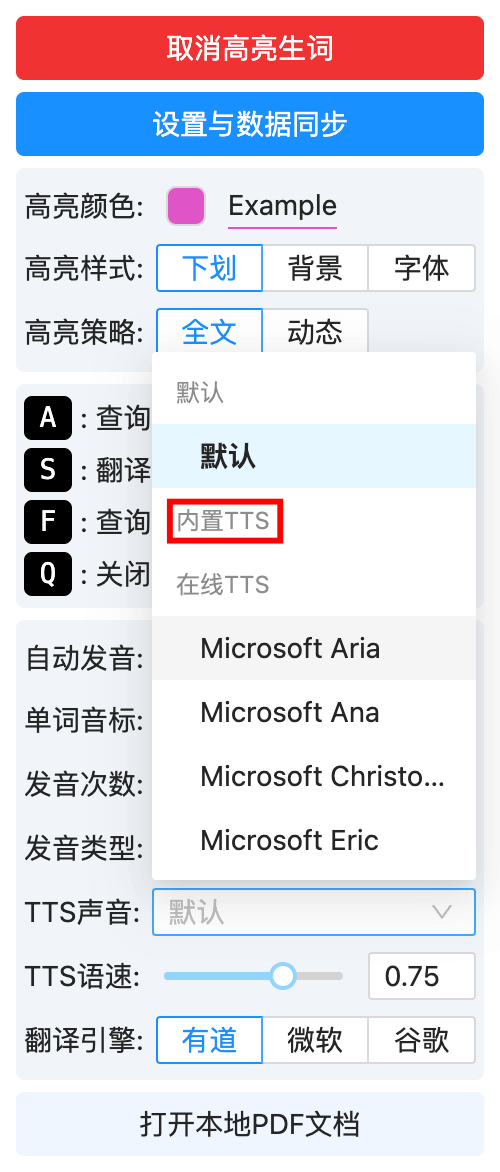Select 字体 highlight style

point(422,268)
